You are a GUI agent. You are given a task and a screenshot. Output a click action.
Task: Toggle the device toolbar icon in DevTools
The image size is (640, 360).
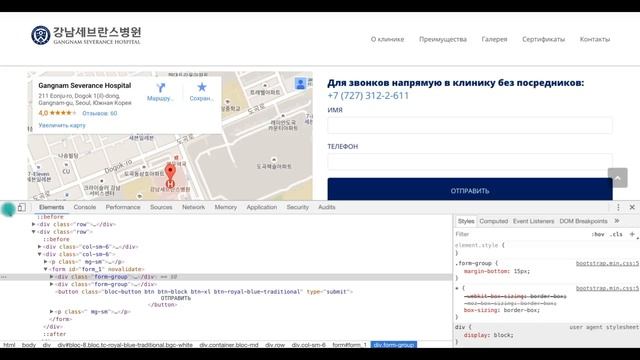pos(21,207)
